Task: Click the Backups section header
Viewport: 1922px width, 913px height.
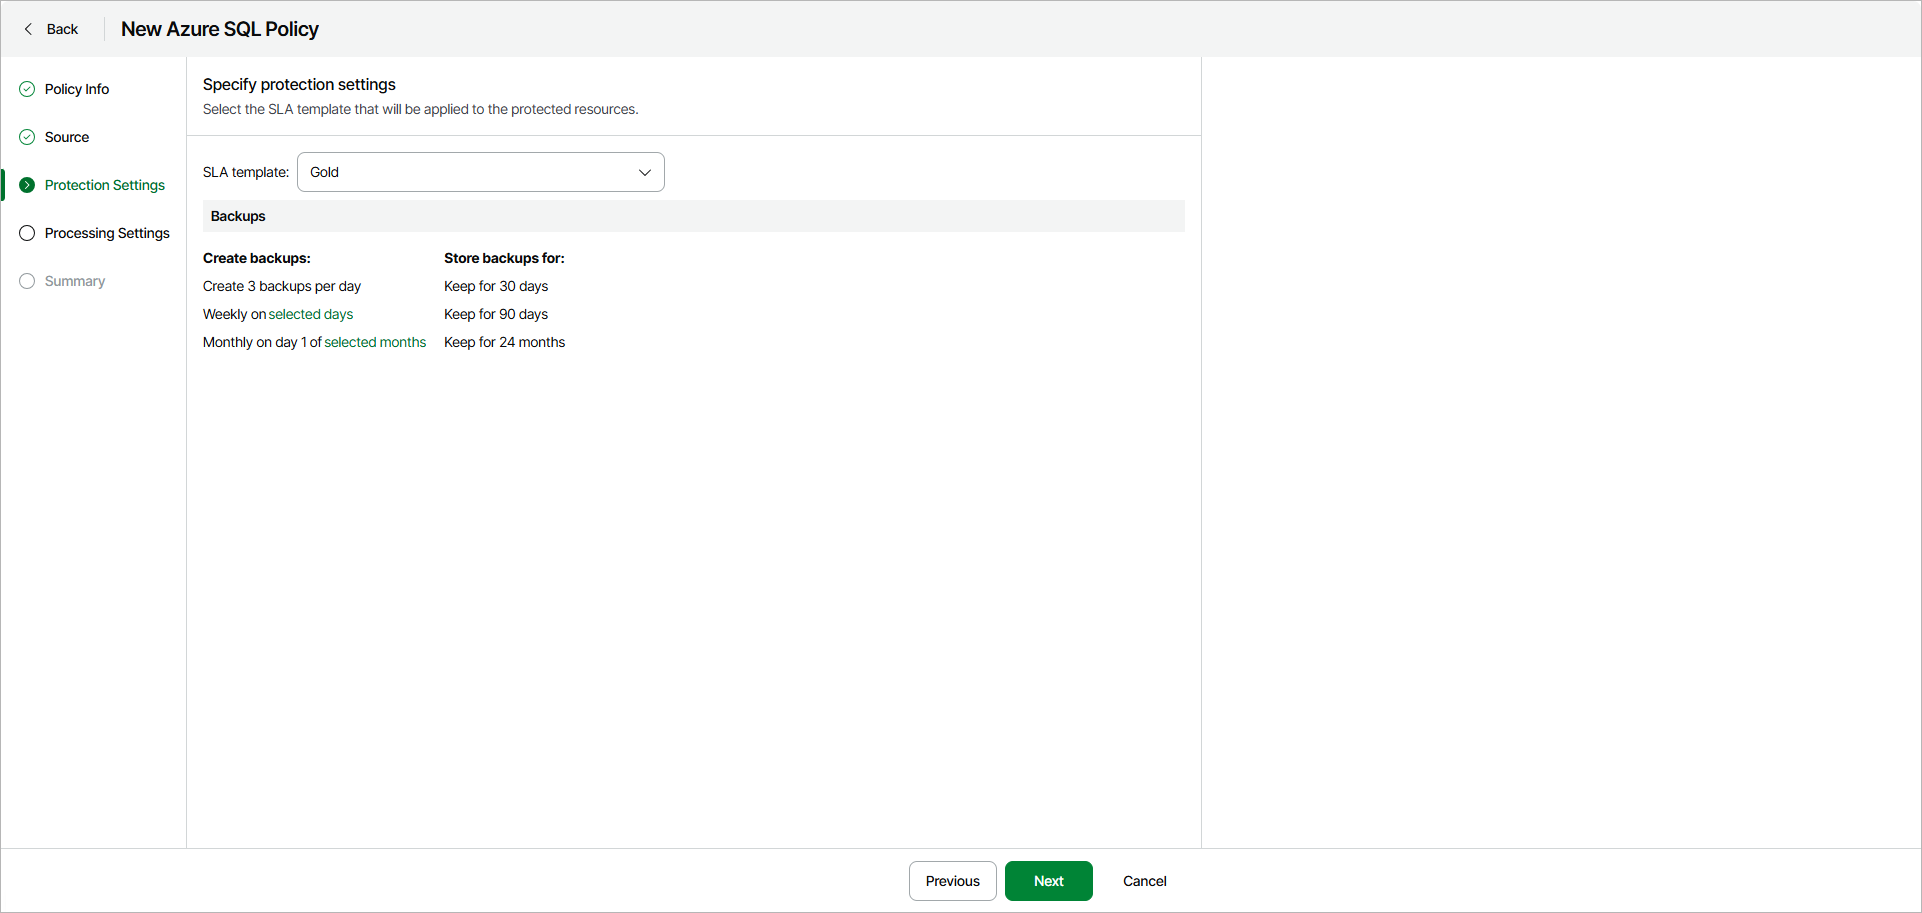Action: click(x=237, y=216)
